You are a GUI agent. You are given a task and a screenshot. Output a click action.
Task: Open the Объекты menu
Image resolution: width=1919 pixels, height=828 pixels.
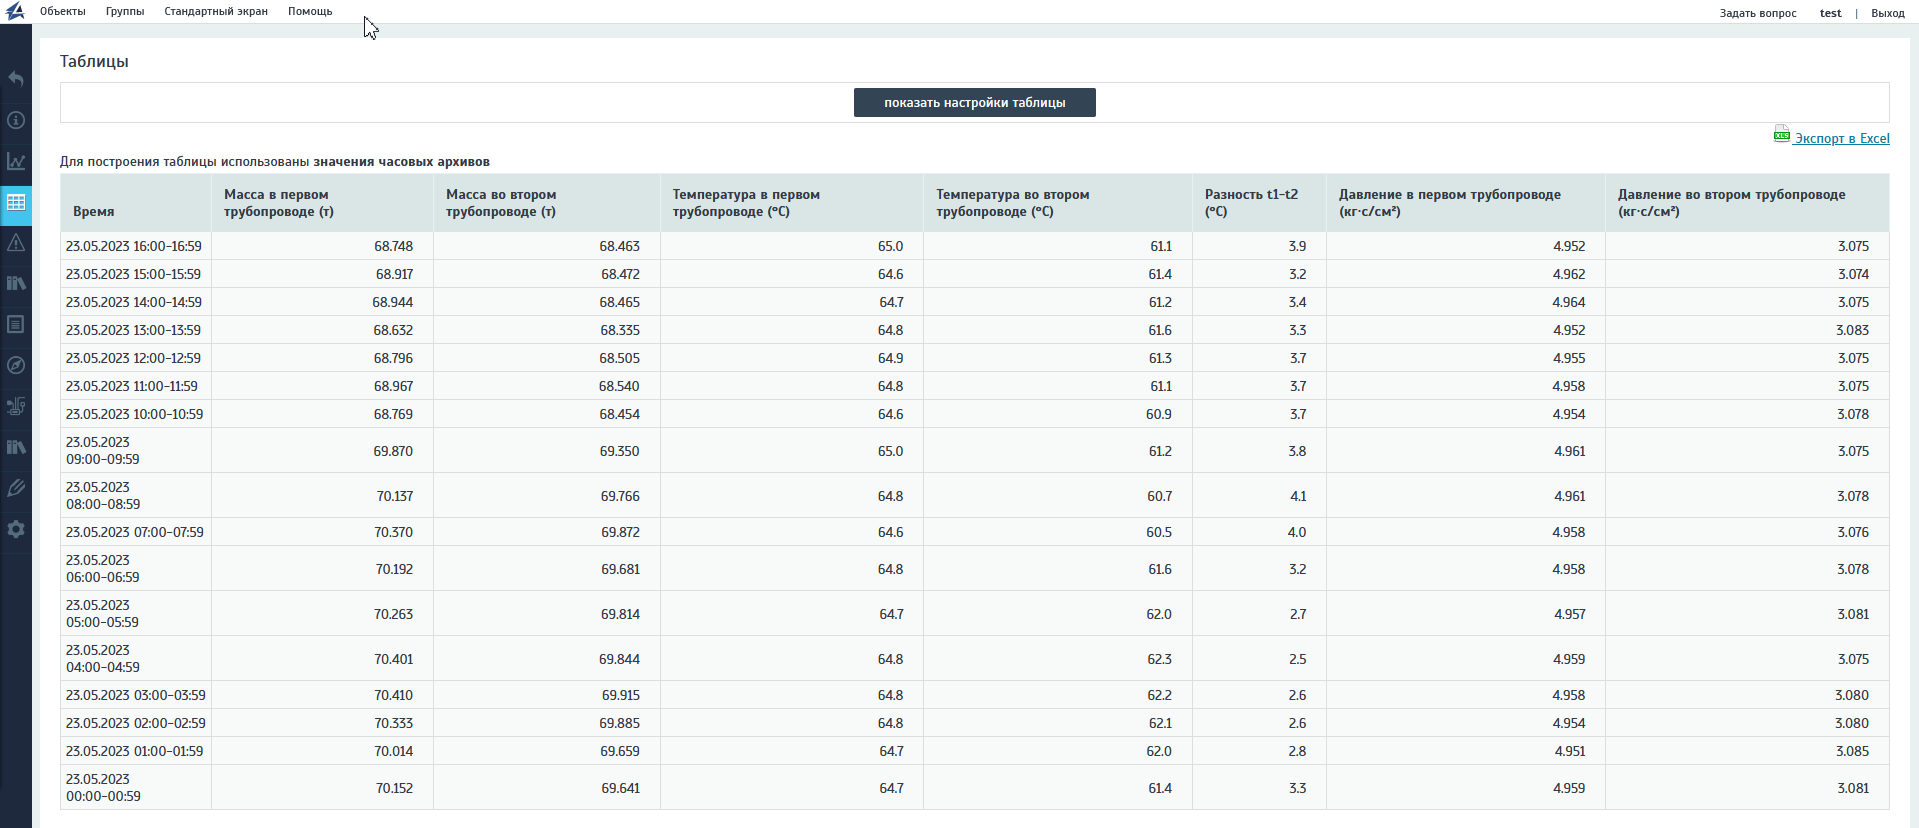pyautogui.click(x=62, y=12)
